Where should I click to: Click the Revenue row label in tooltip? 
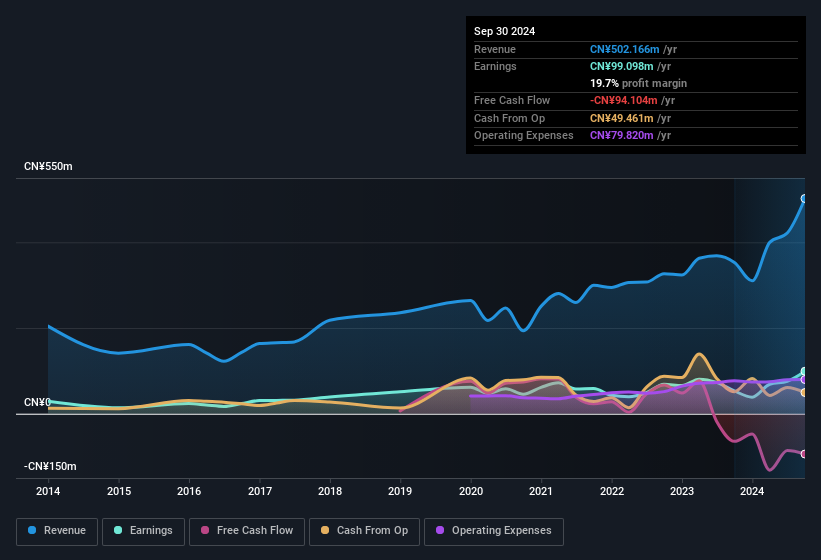tap(495, 49)
